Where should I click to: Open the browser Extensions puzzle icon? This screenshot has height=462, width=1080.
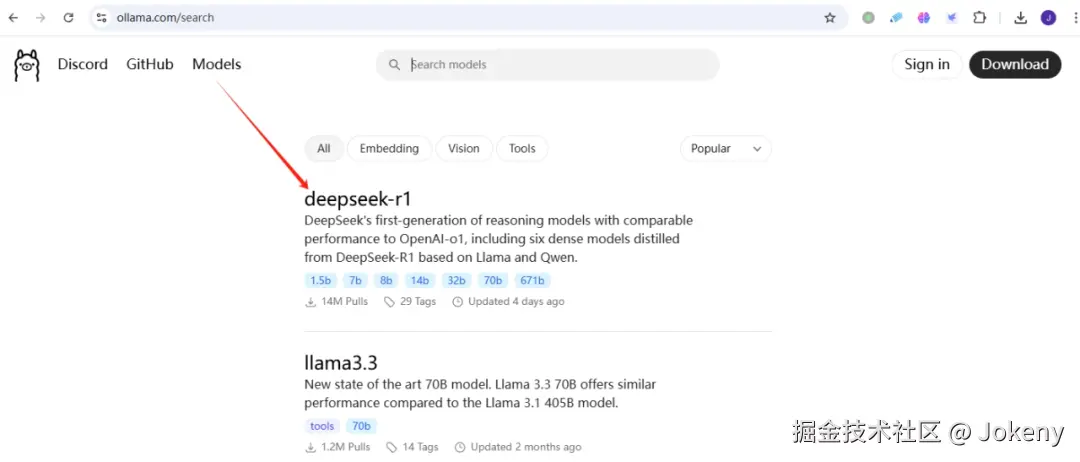click(979, 17)
